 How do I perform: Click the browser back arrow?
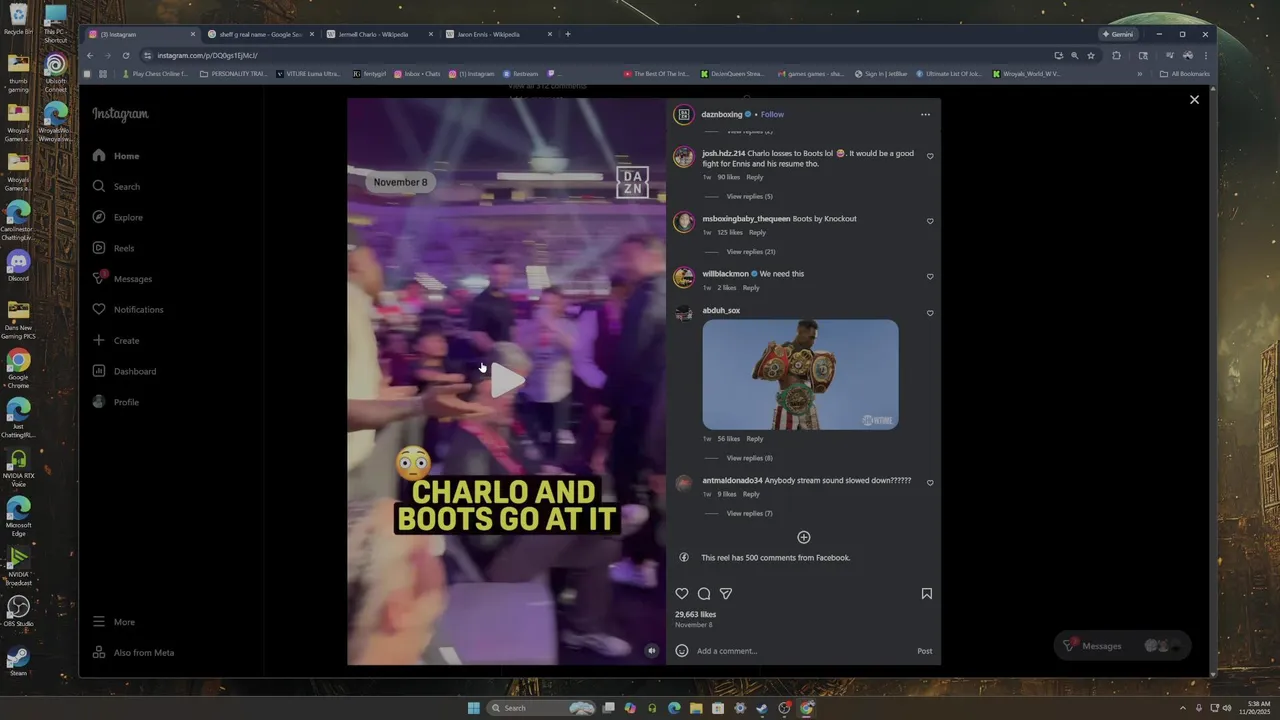coord(90,56)
